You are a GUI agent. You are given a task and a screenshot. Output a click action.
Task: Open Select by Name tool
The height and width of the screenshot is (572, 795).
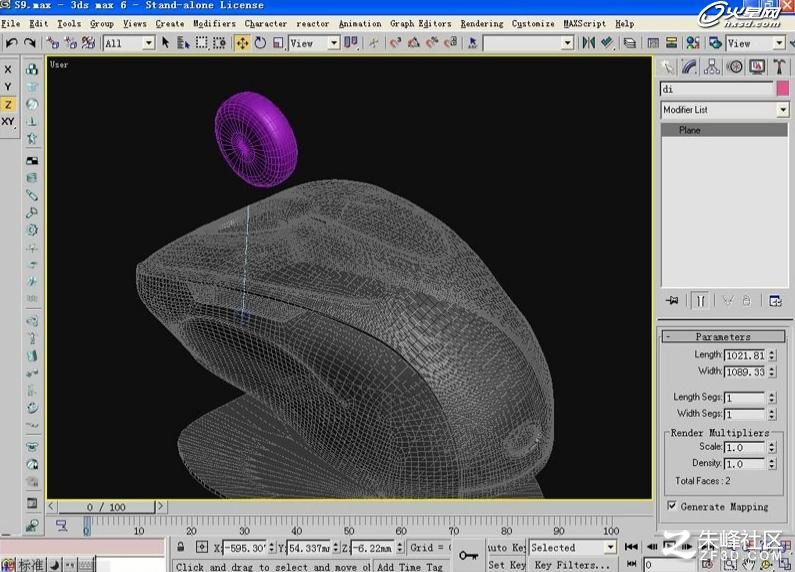[183, 43]
